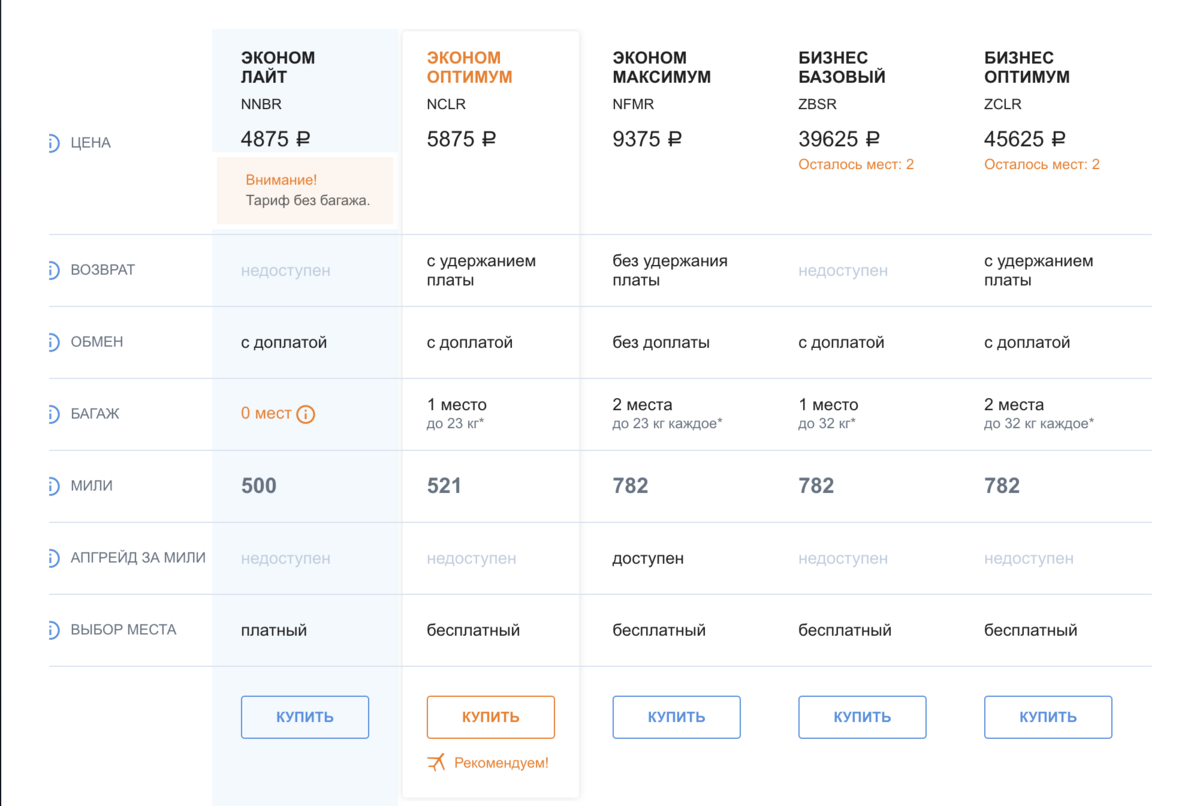Viewport: 1200px width, 806px height.
Task: Click airplane icon beside Рекомендуем
Action: (436, 763)
